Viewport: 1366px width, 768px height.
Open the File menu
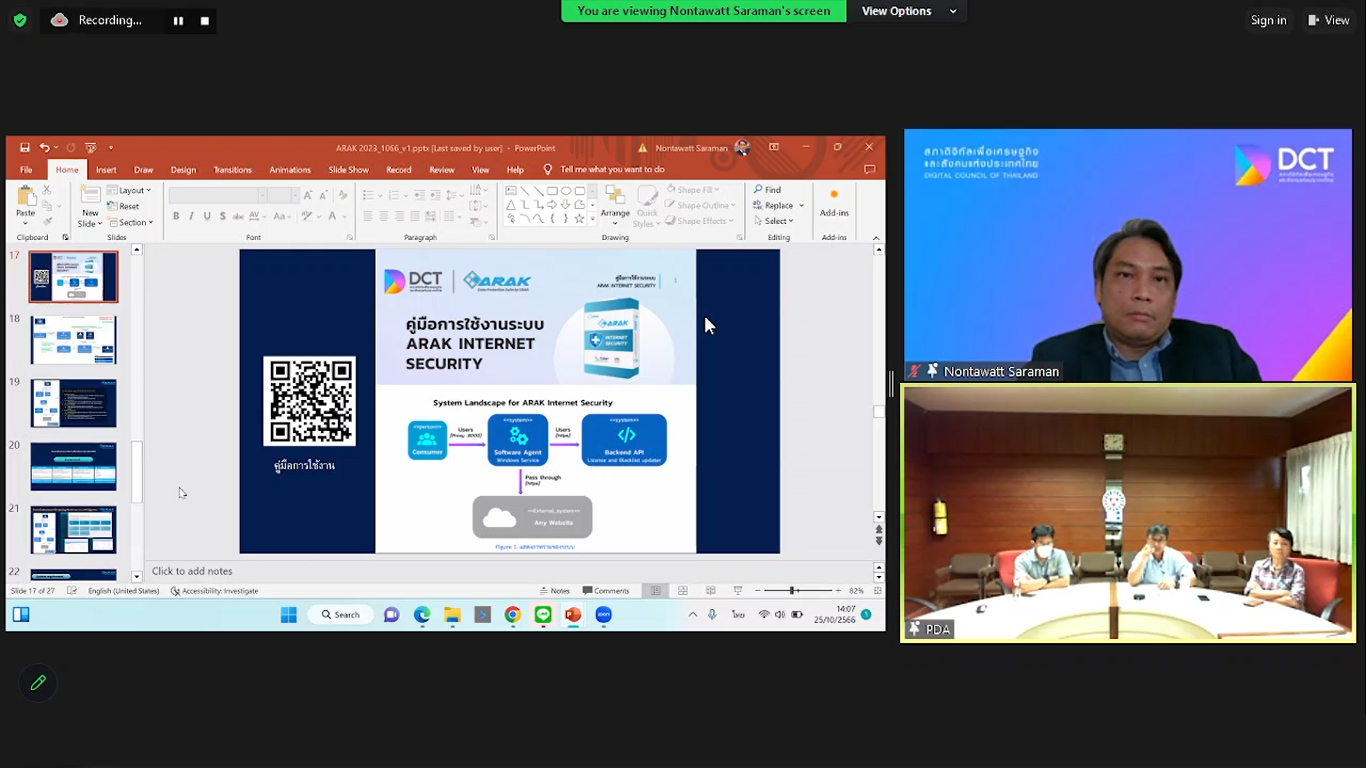point(26,170)
